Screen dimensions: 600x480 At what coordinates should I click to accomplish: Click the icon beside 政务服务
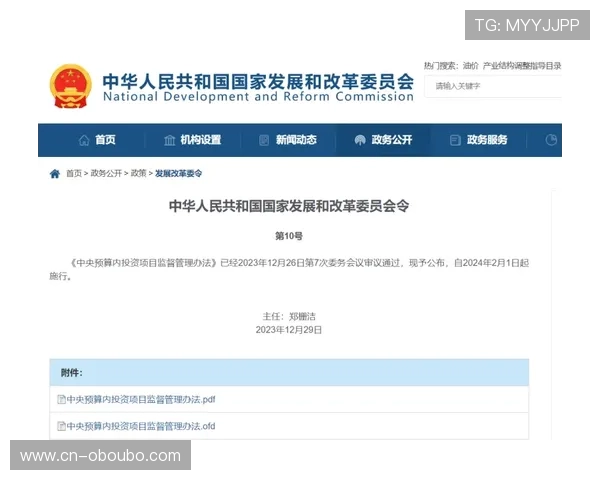455,140
